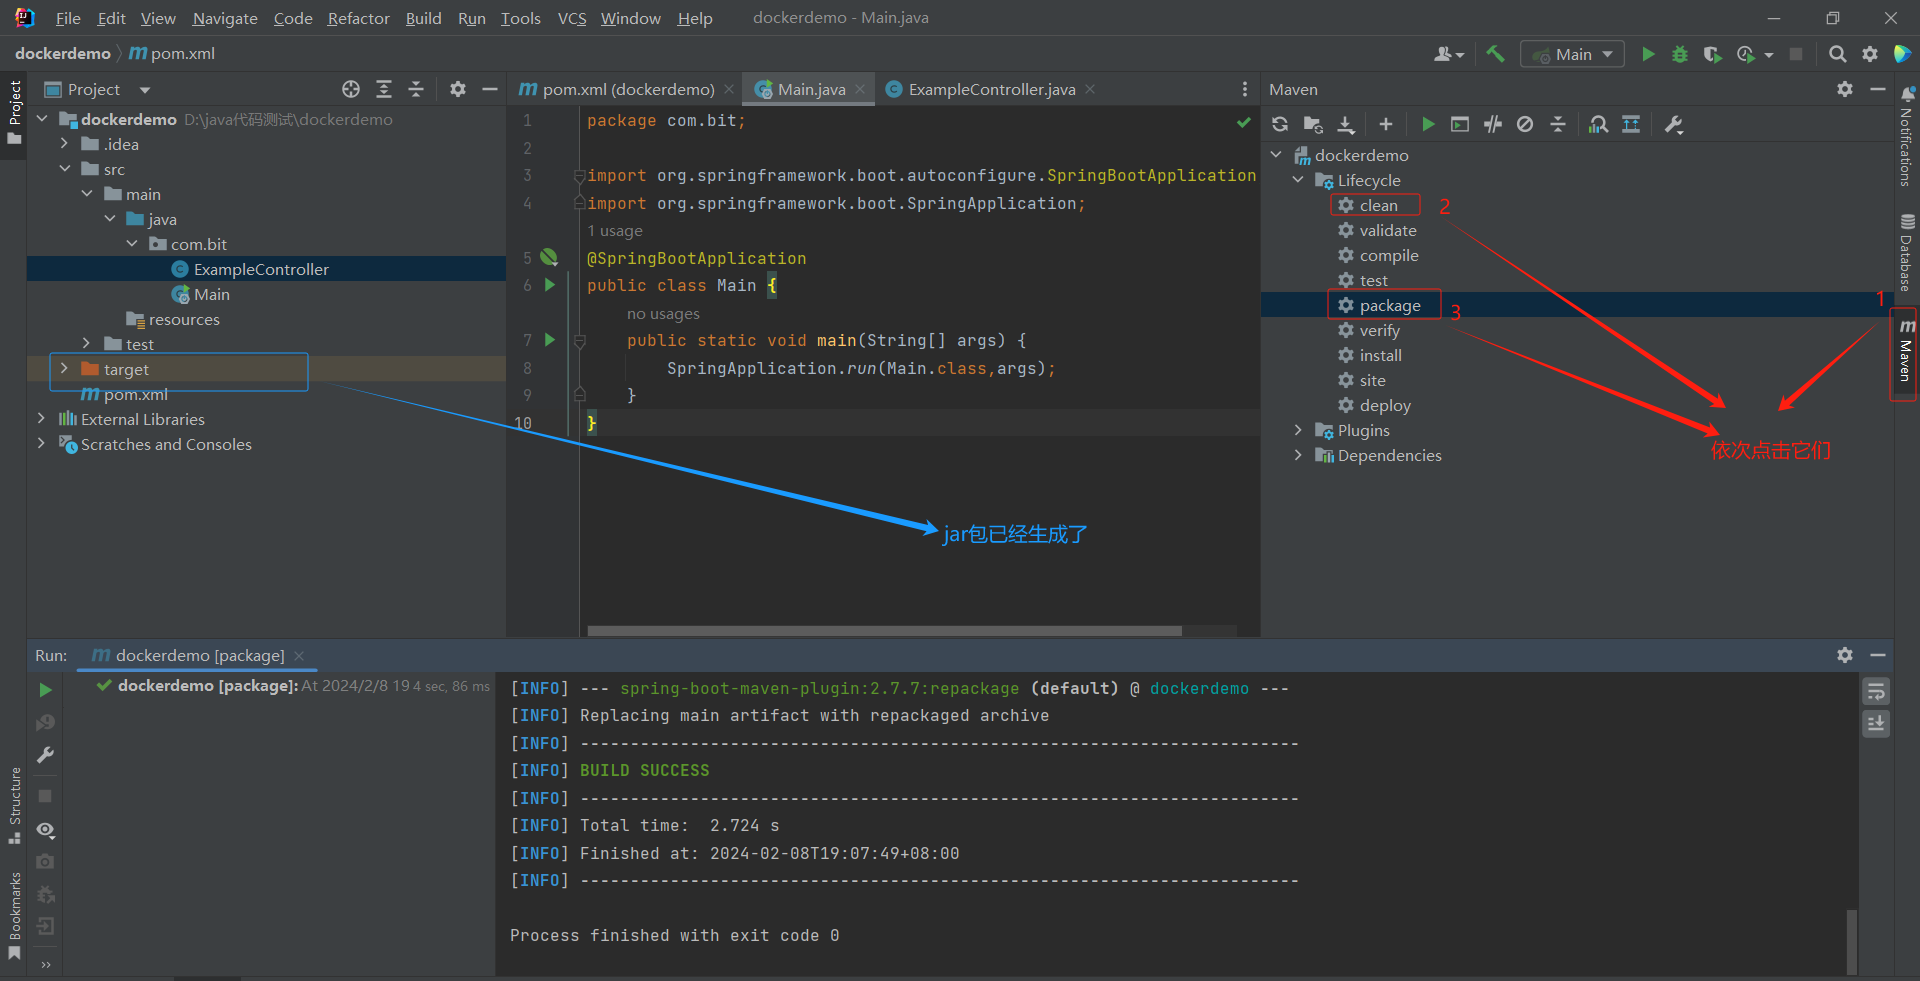Select the install lifecycle goal
Image resolution: width=1920 pixels, height=981 pixels.
1380,355
